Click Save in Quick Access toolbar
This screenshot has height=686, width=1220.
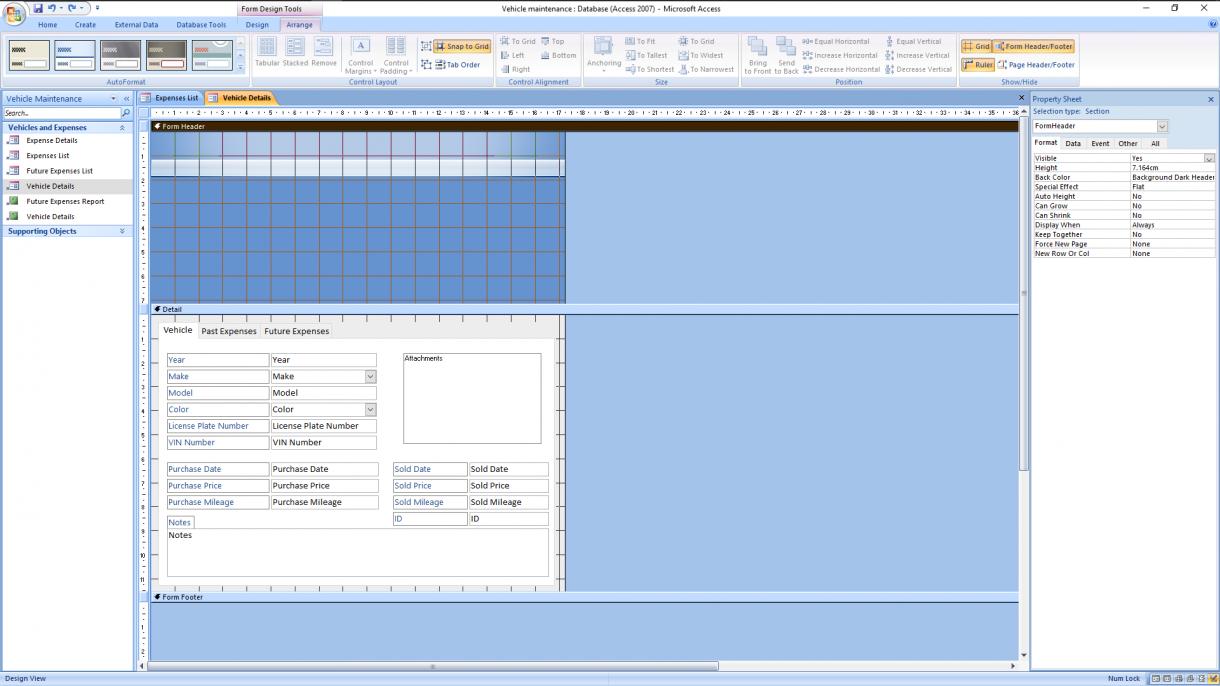[x=37, y=8]
